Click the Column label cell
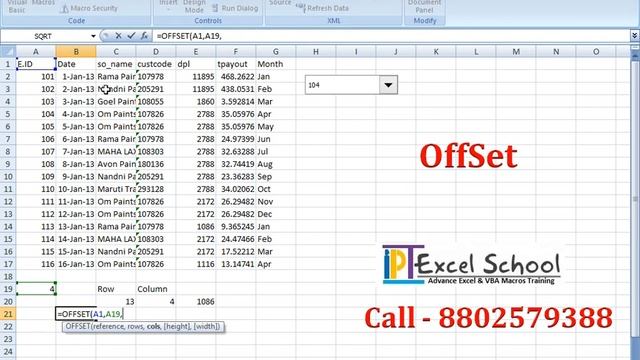The image size is (640, 360). (x=156, y=289)
